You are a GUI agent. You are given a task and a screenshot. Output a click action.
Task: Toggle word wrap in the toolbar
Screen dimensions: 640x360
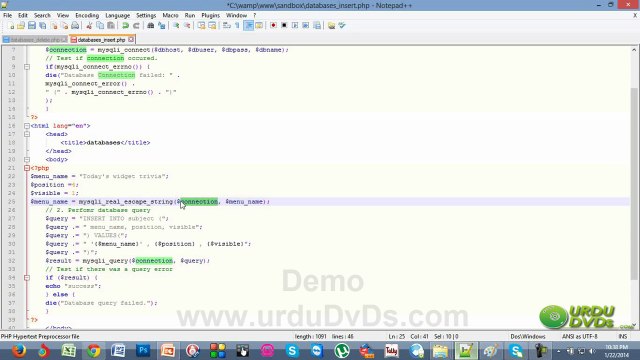[227, 26]
